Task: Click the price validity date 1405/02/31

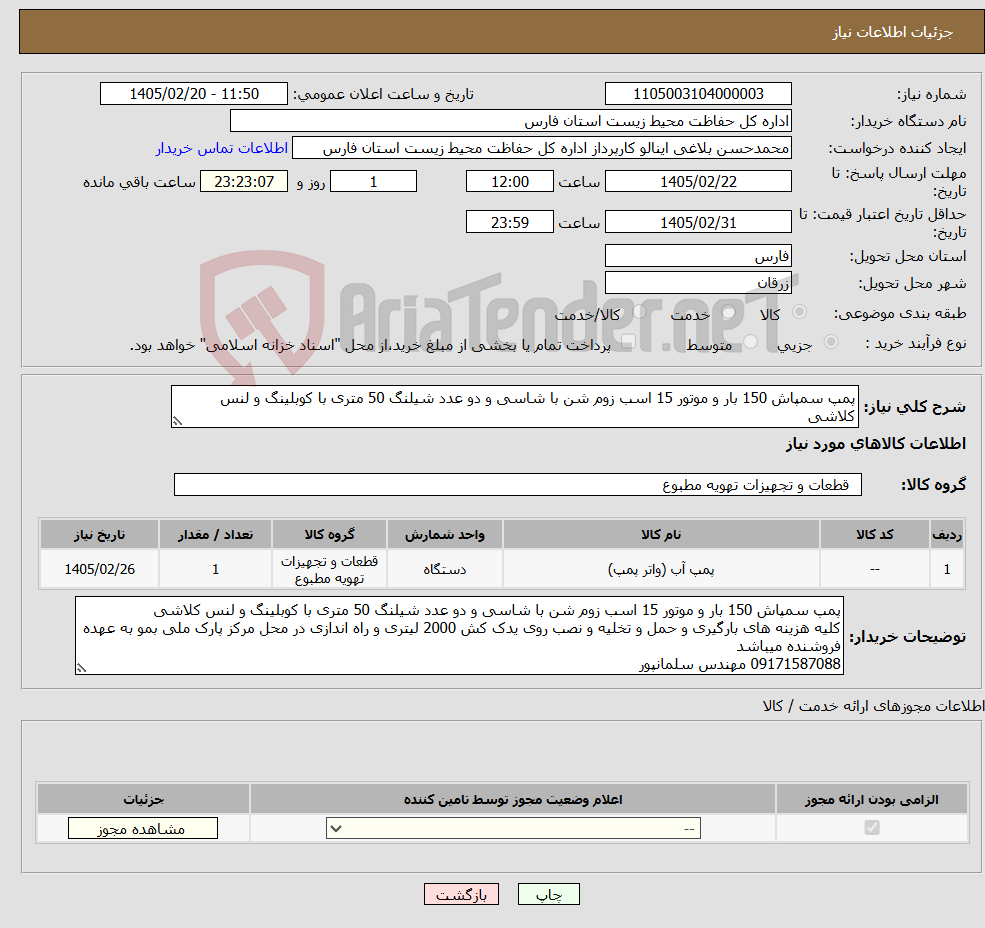Action: coord(698,222)
